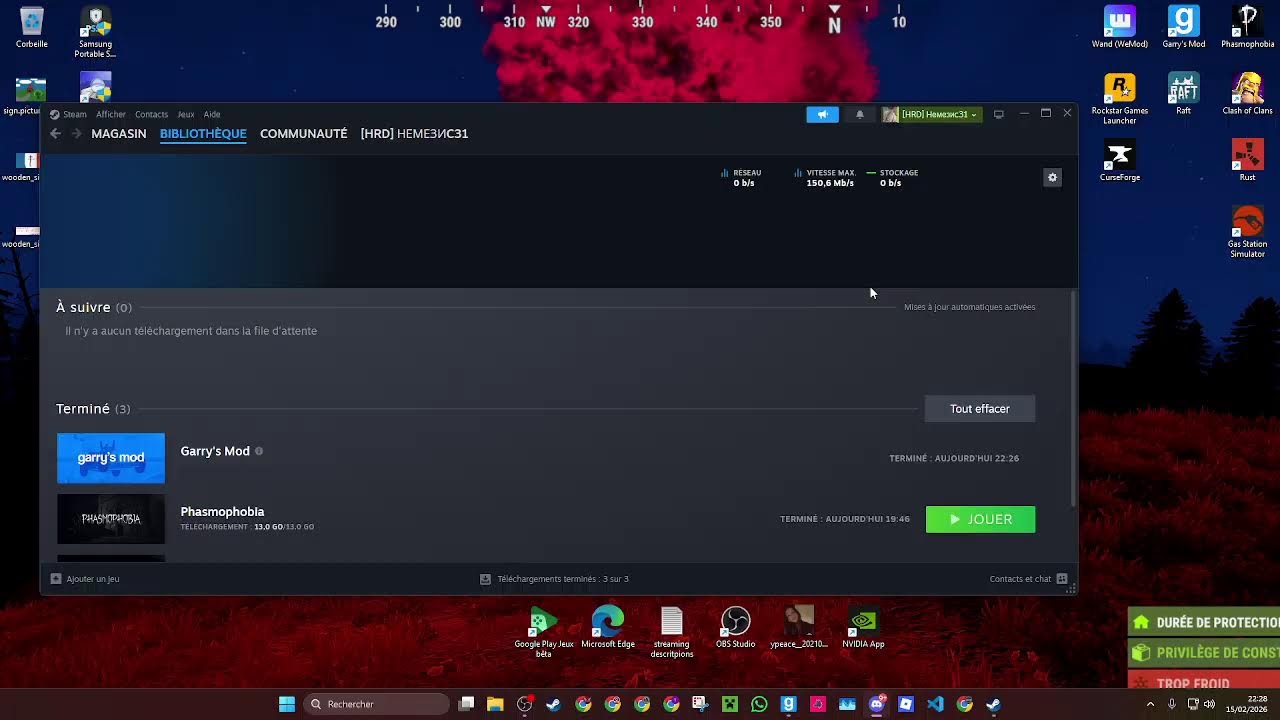Open the Garry's Mod thumbnail in downloads
Screen dimensions: 1280x720
111,458
